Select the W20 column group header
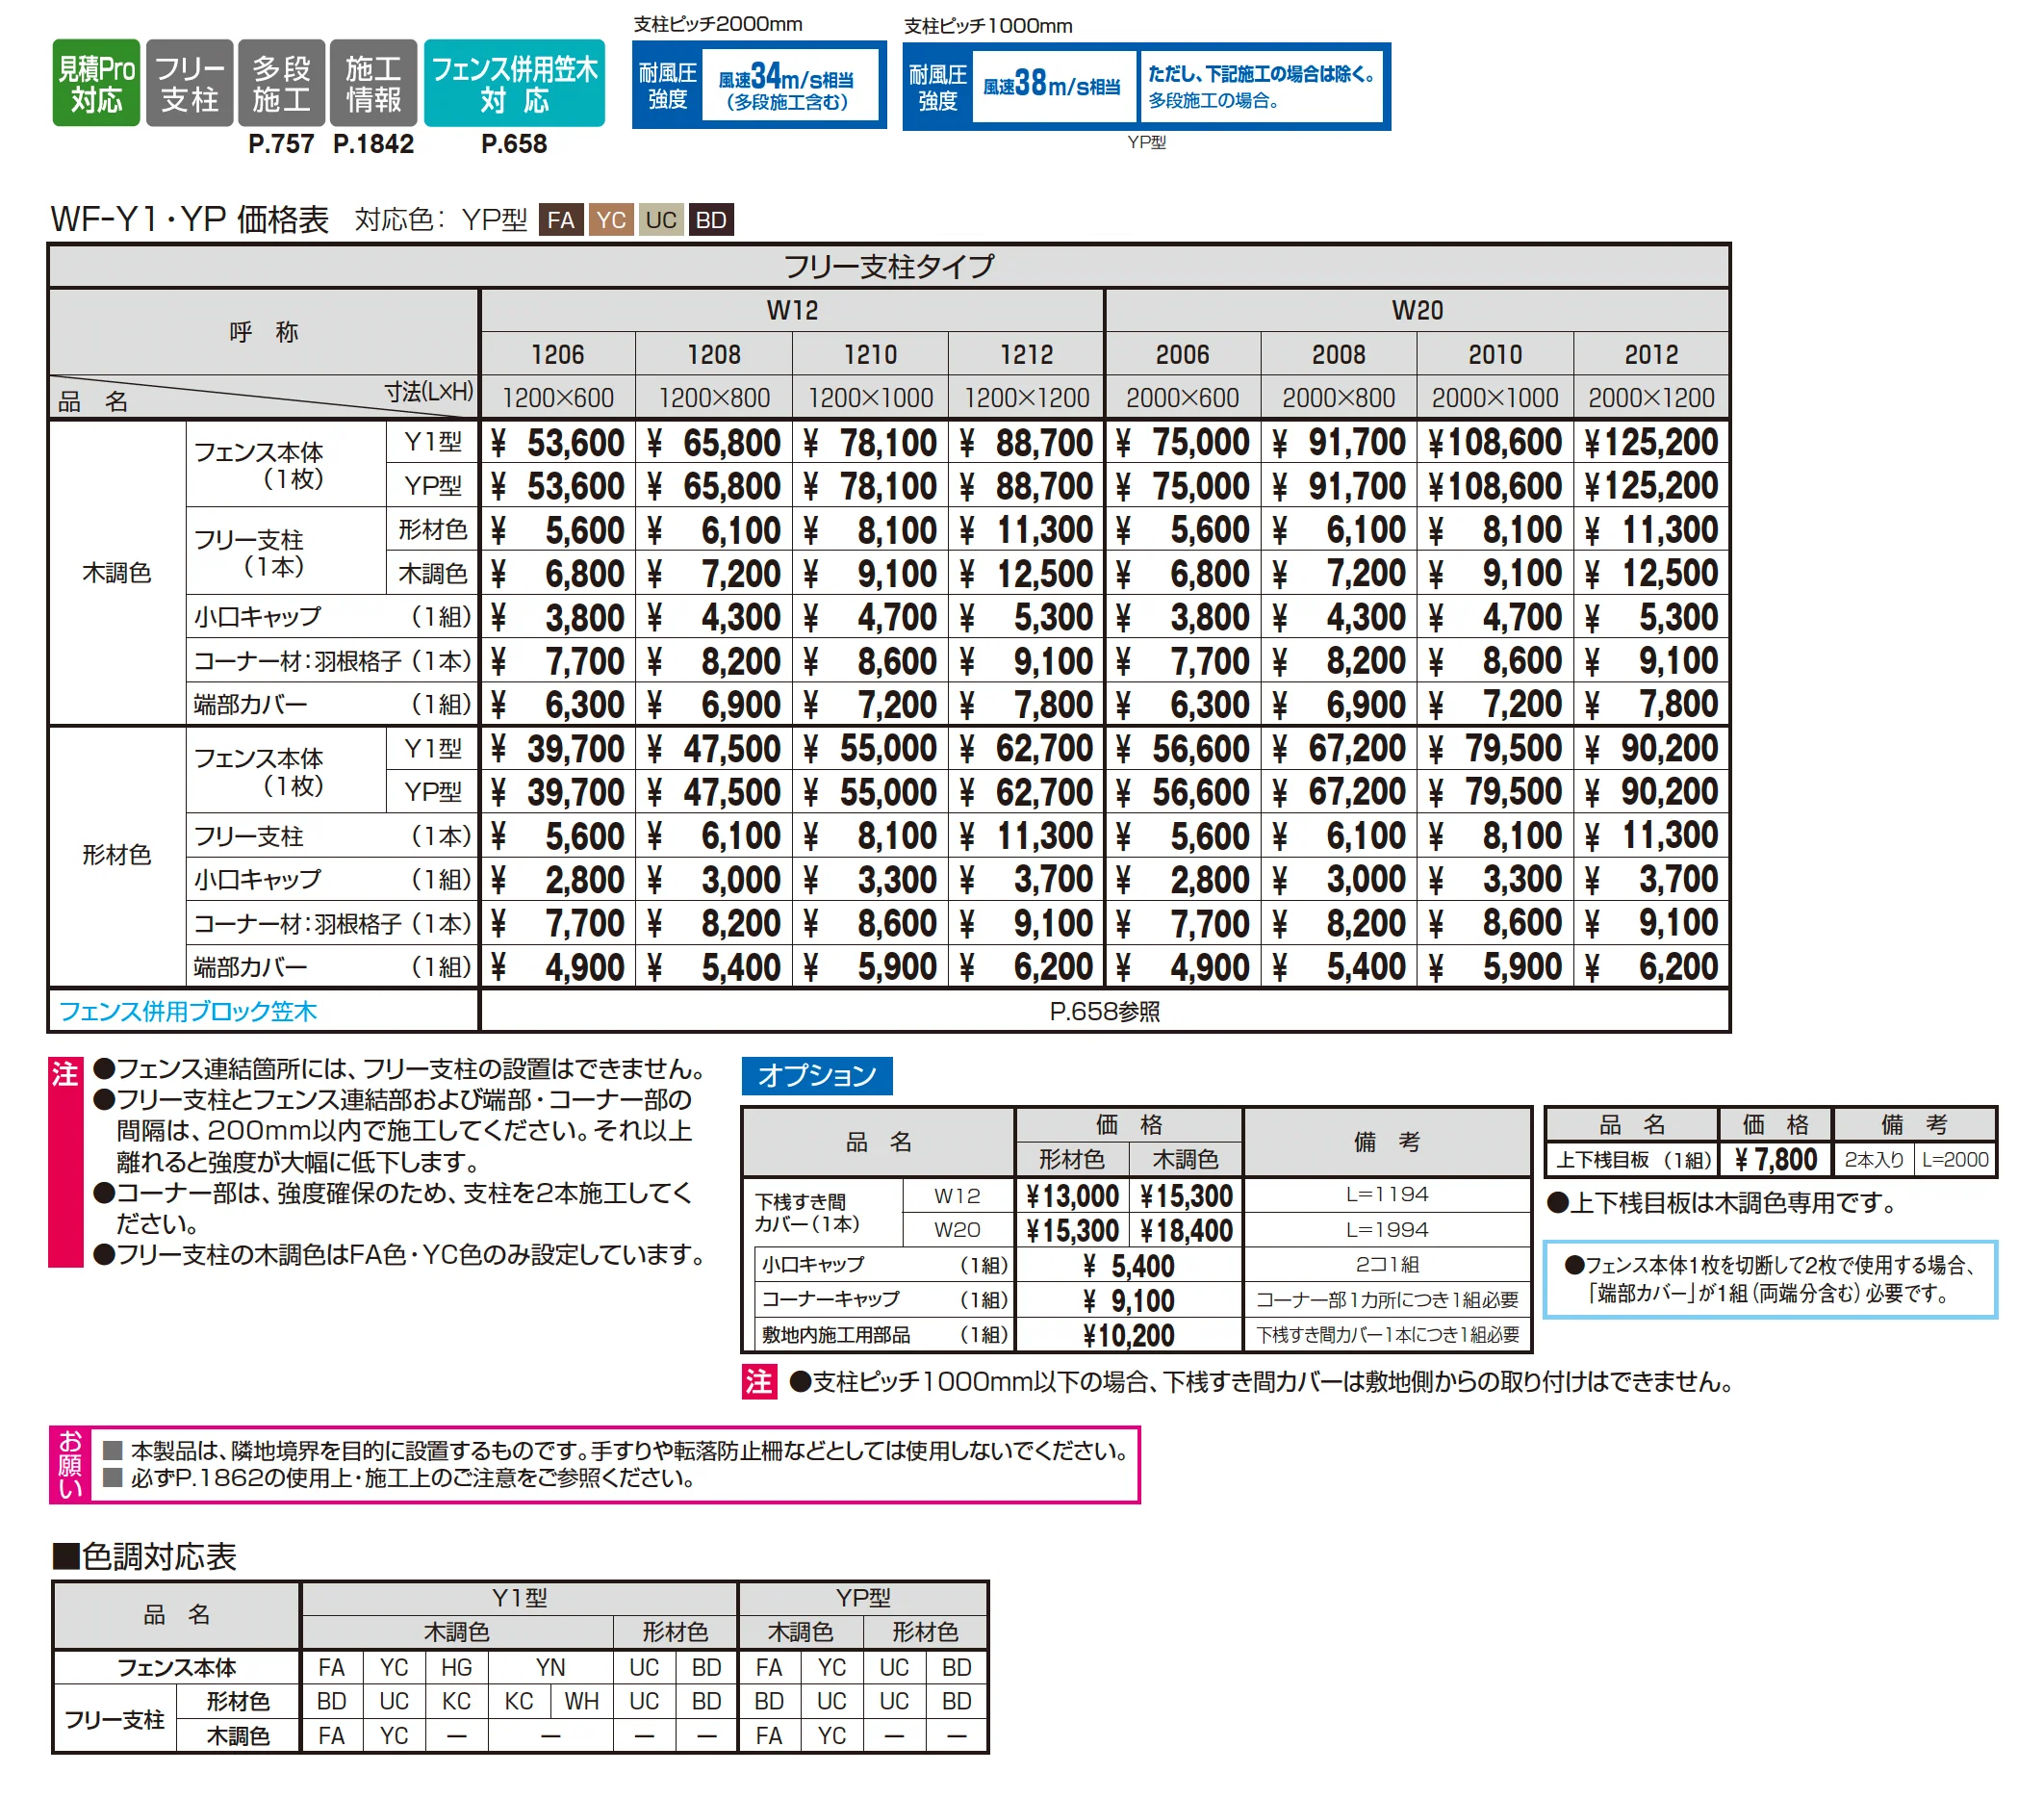This screenshot has height=1798, width=2044. (1417, 310)
